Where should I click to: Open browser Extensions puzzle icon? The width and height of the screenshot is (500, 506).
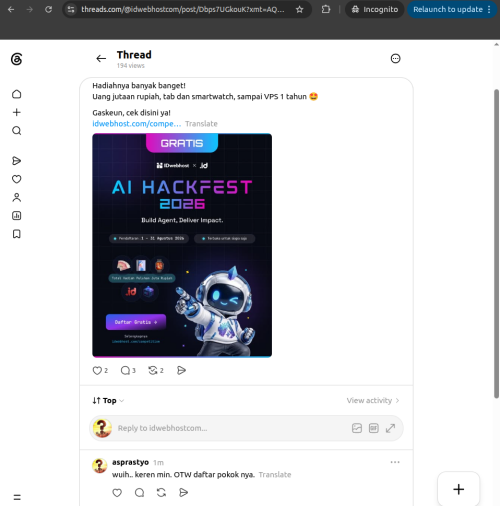(x=326, y=9)
